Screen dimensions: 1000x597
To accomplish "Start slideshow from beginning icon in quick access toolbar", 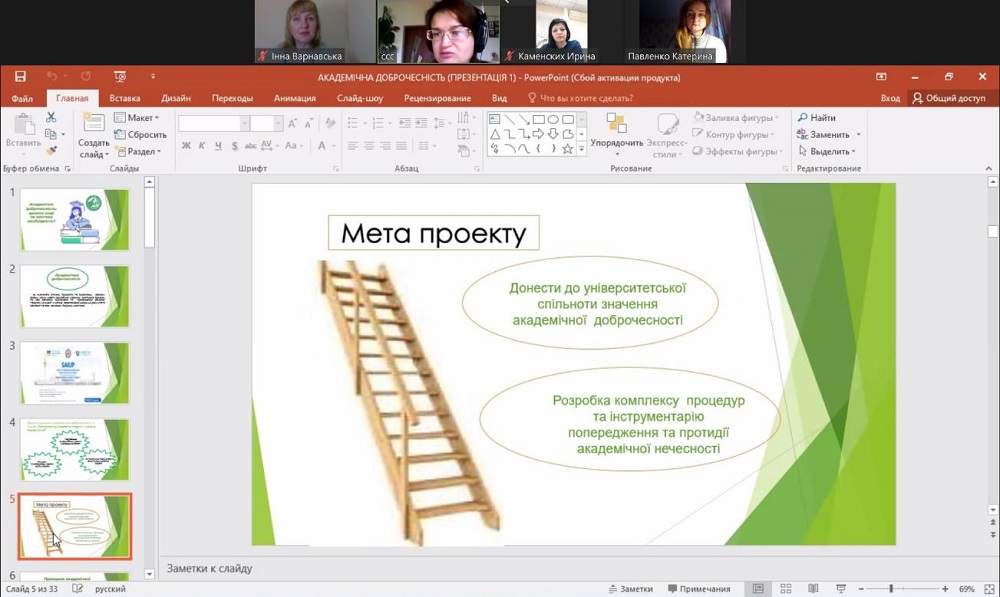I will point(120,77).
